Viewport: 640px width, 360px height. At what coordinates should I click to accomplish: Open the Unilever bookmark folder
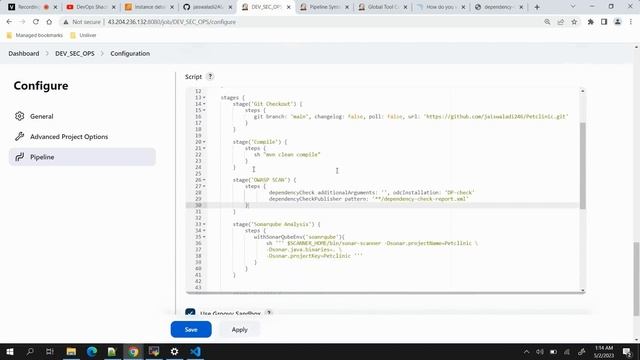pos(84,36)
